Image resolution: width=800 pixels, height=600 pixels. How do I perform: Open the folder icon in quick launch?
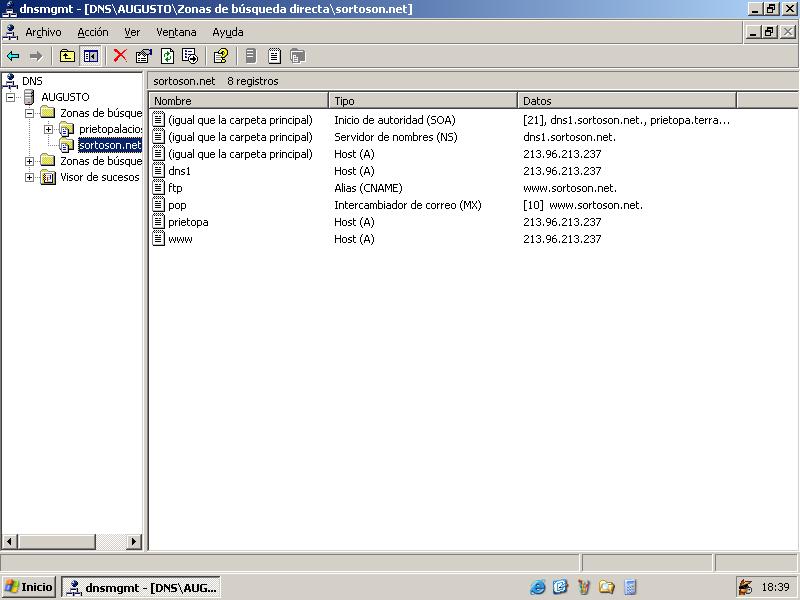coord(607,587)
